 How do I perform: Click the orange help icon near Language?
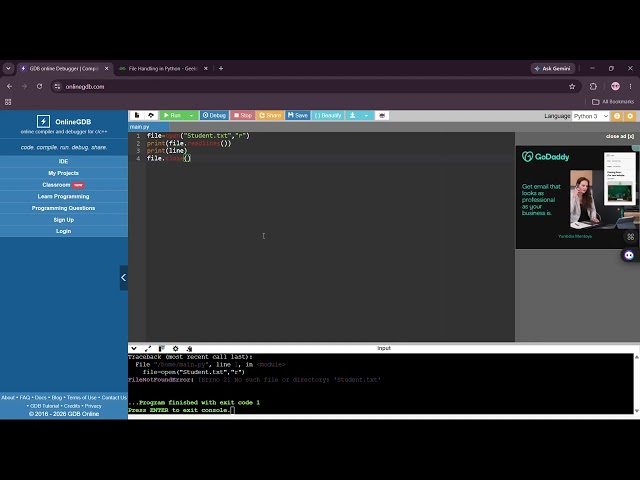[617, 116]
